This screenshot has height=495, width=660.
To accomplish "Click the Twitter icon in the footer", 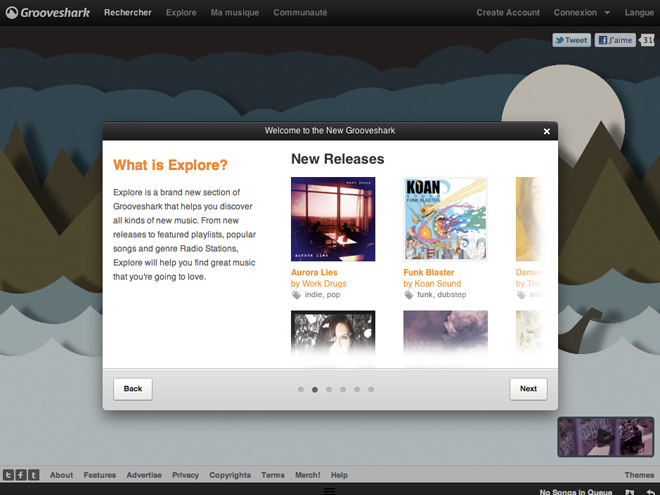I will (8, 475).
